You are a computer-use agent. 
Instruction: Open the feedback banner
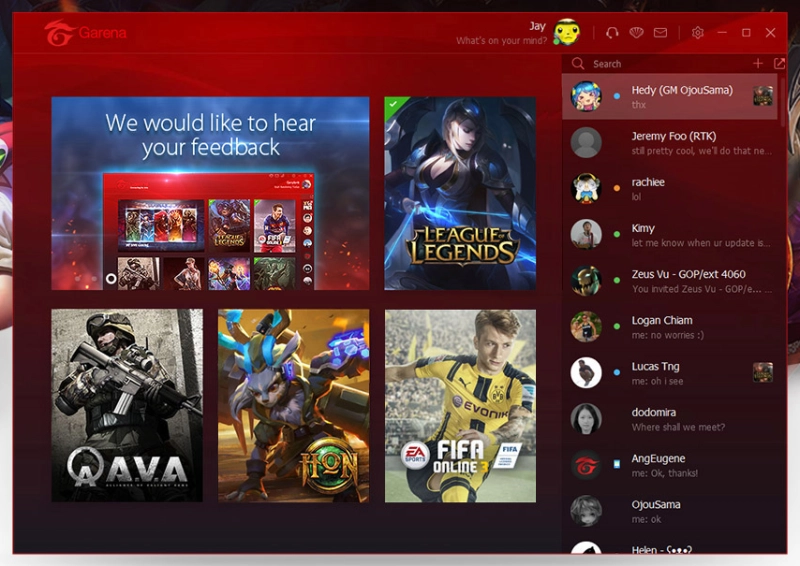[x=210, y=193]
